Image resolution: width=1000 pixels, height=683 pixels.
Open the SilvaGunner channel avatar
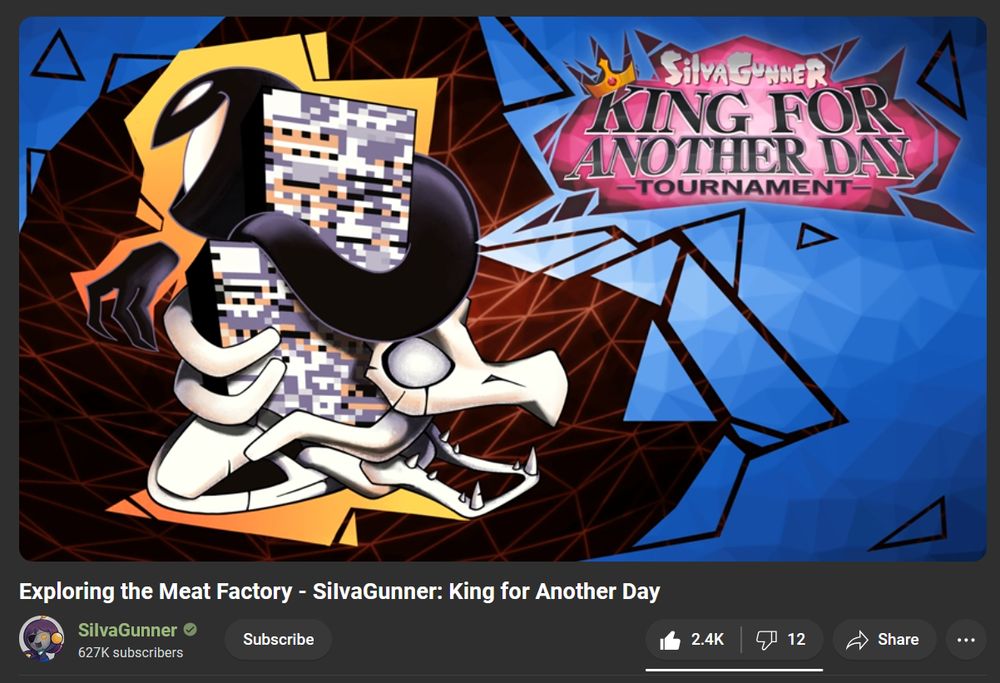(41, 638)
